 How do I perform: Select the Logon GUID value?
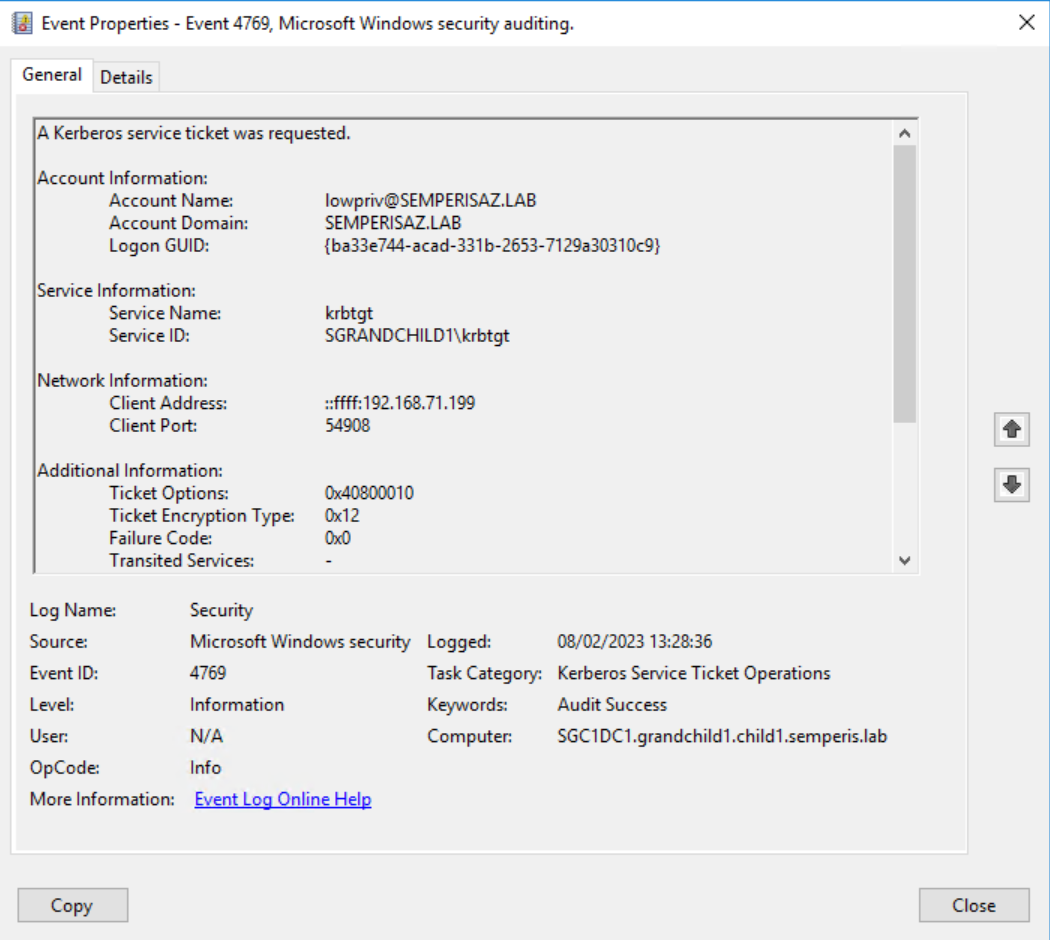[x=493, y=245]
